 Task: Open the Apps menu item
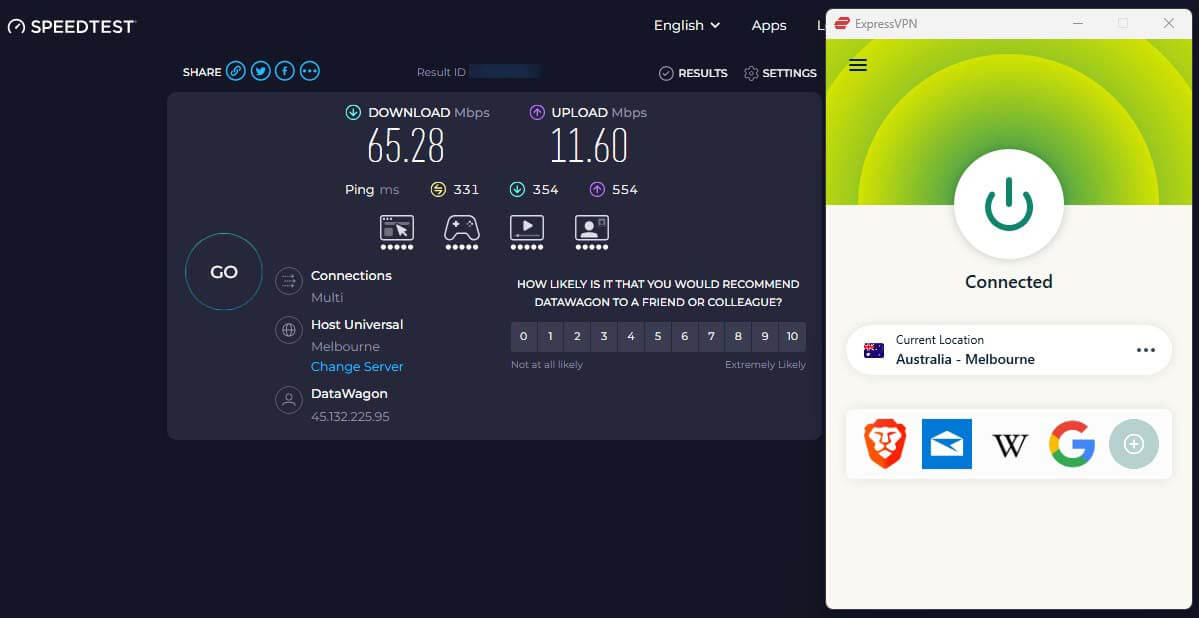tap(768, 25)
